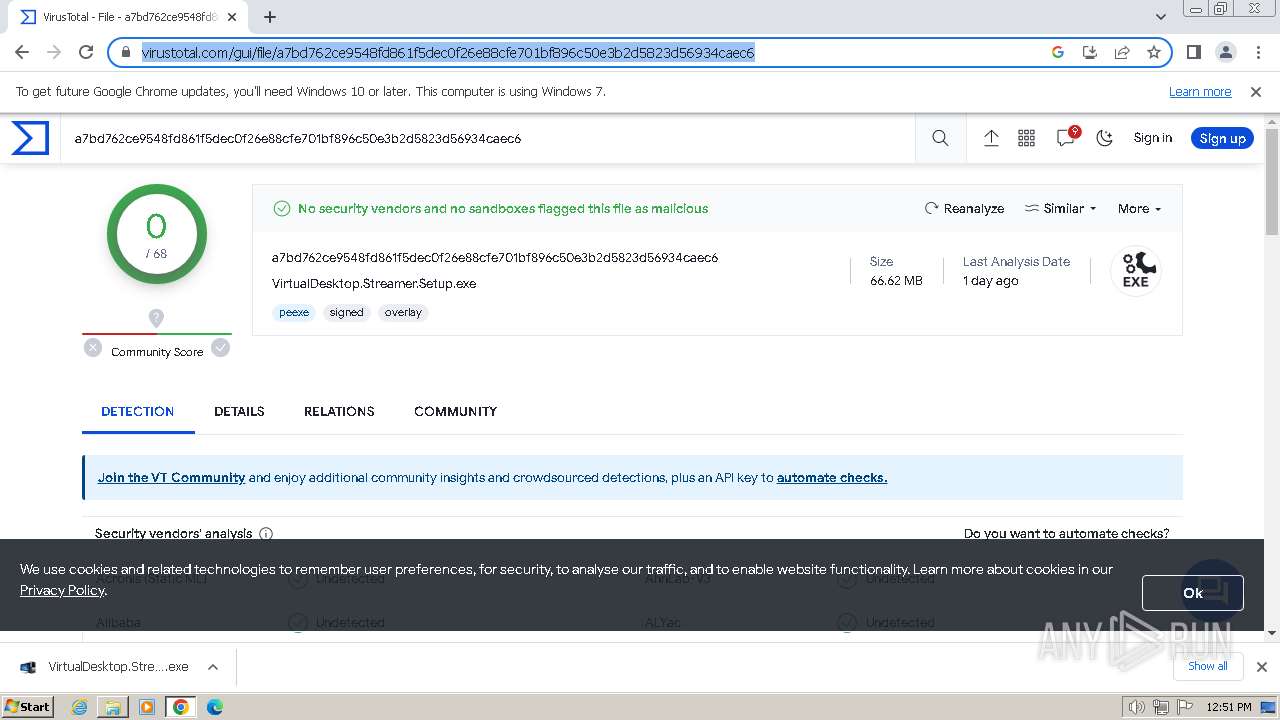Click the browser forward arrow

pyautogui.click(x=54, y=52)
